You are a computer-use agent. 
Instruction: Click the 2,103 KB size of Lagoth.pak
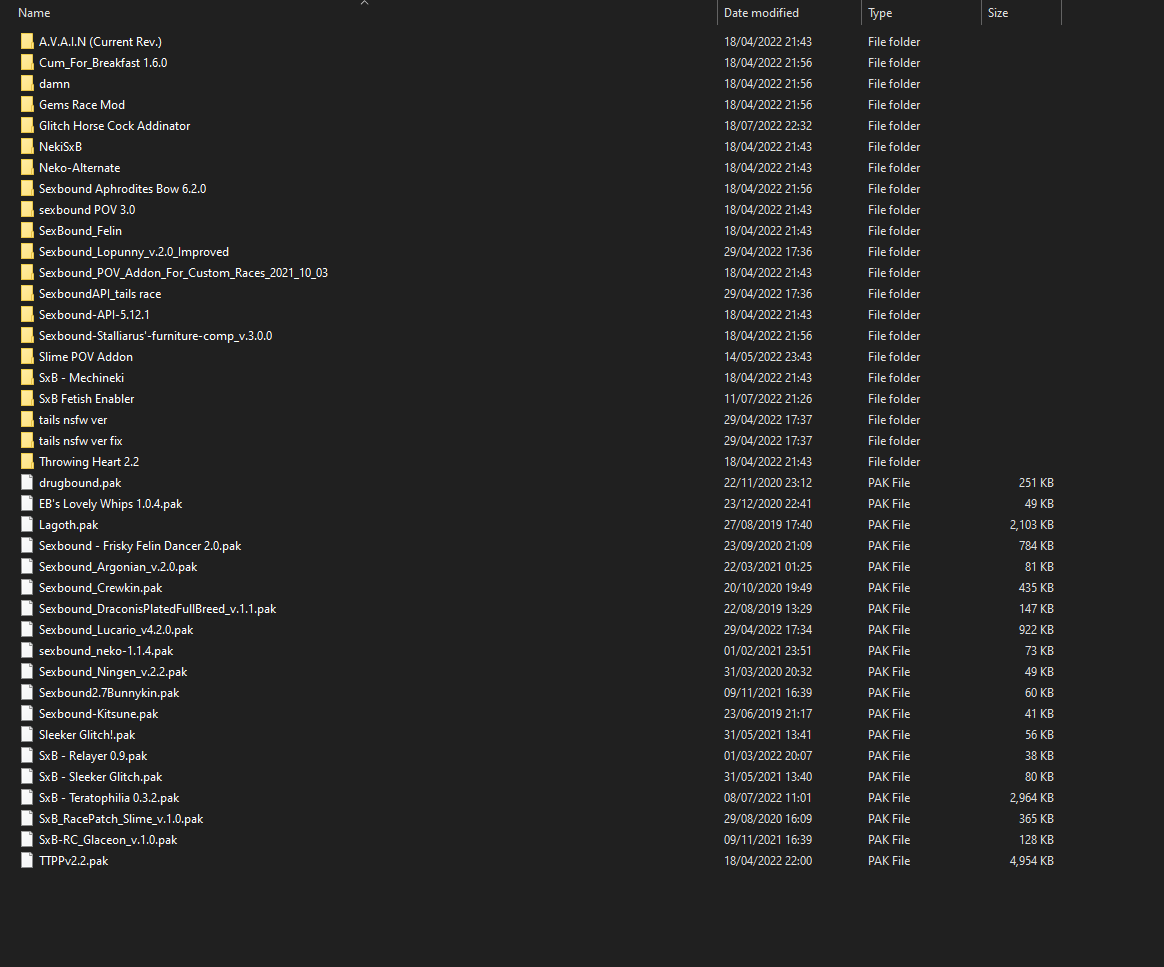point(1031,525)
